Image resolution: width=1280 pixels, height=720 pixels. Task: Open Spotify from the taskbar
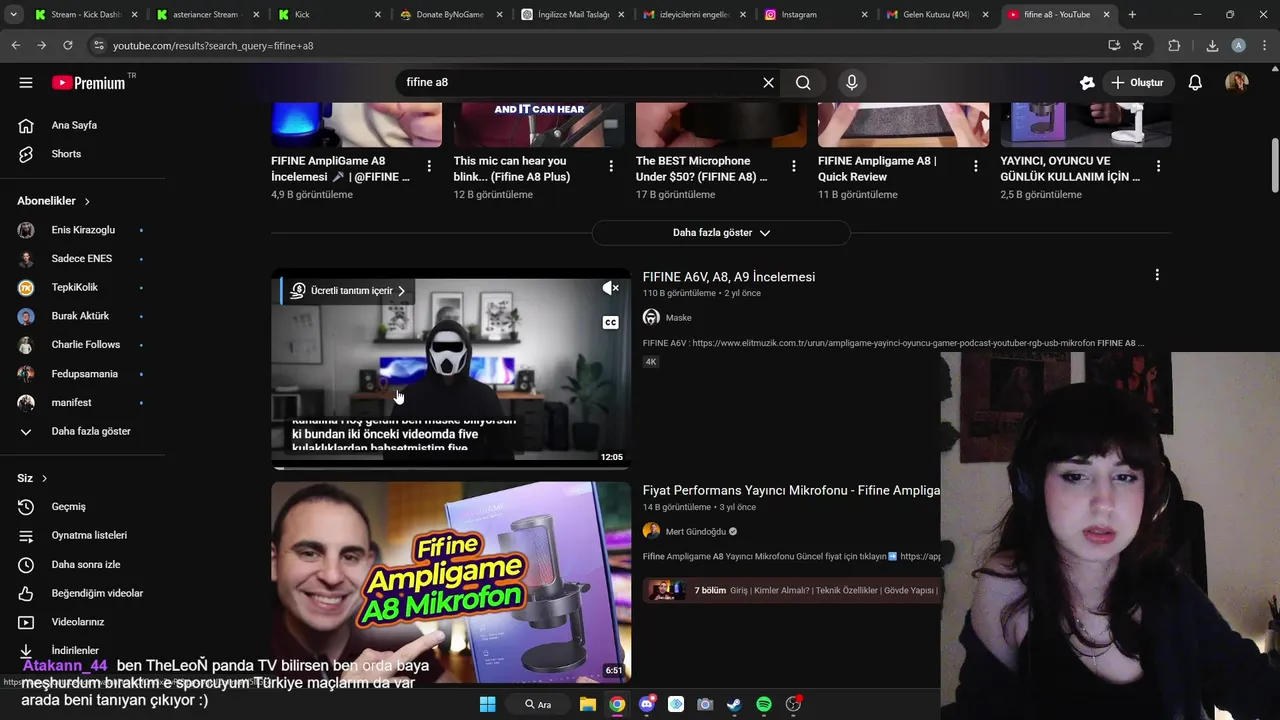coord(764,704)
